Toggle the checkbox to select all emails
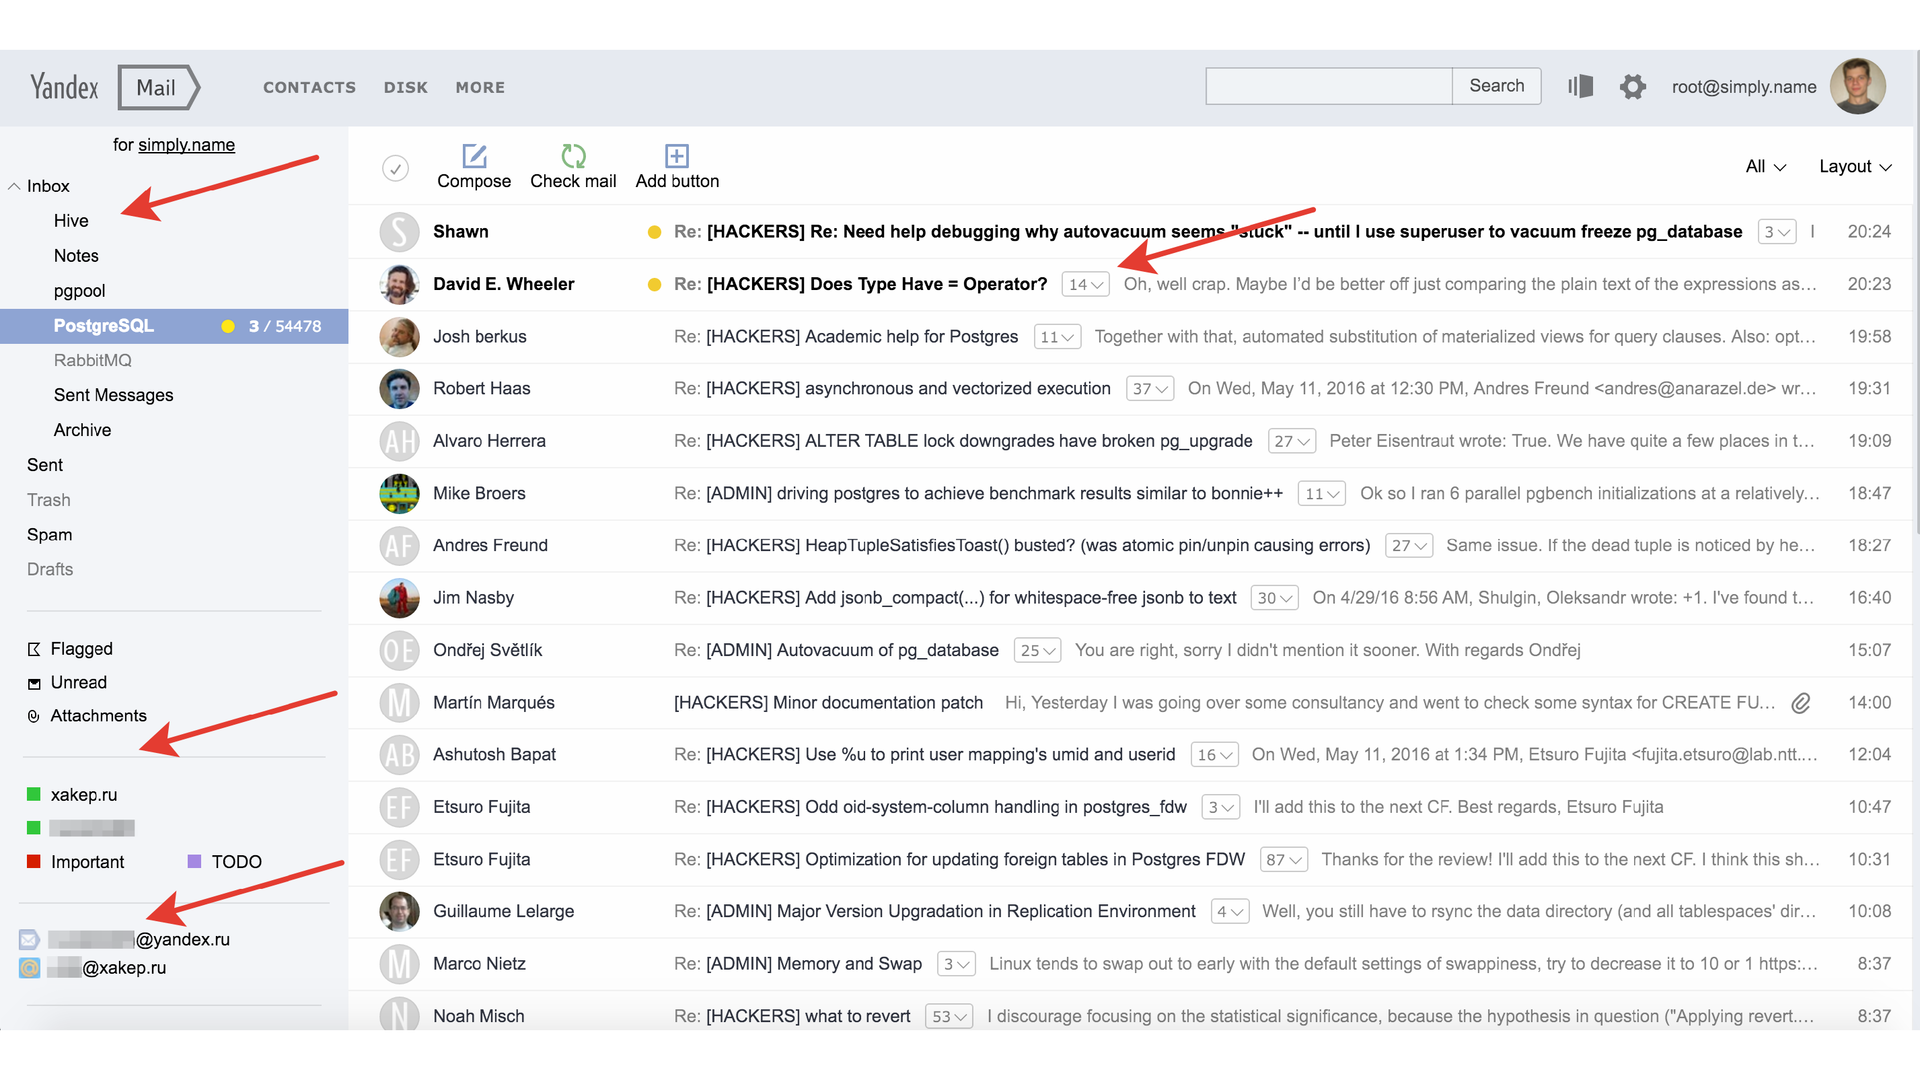Image resolution: width=1920 pixels, height=1080 pixels. (x=396, y=167)
